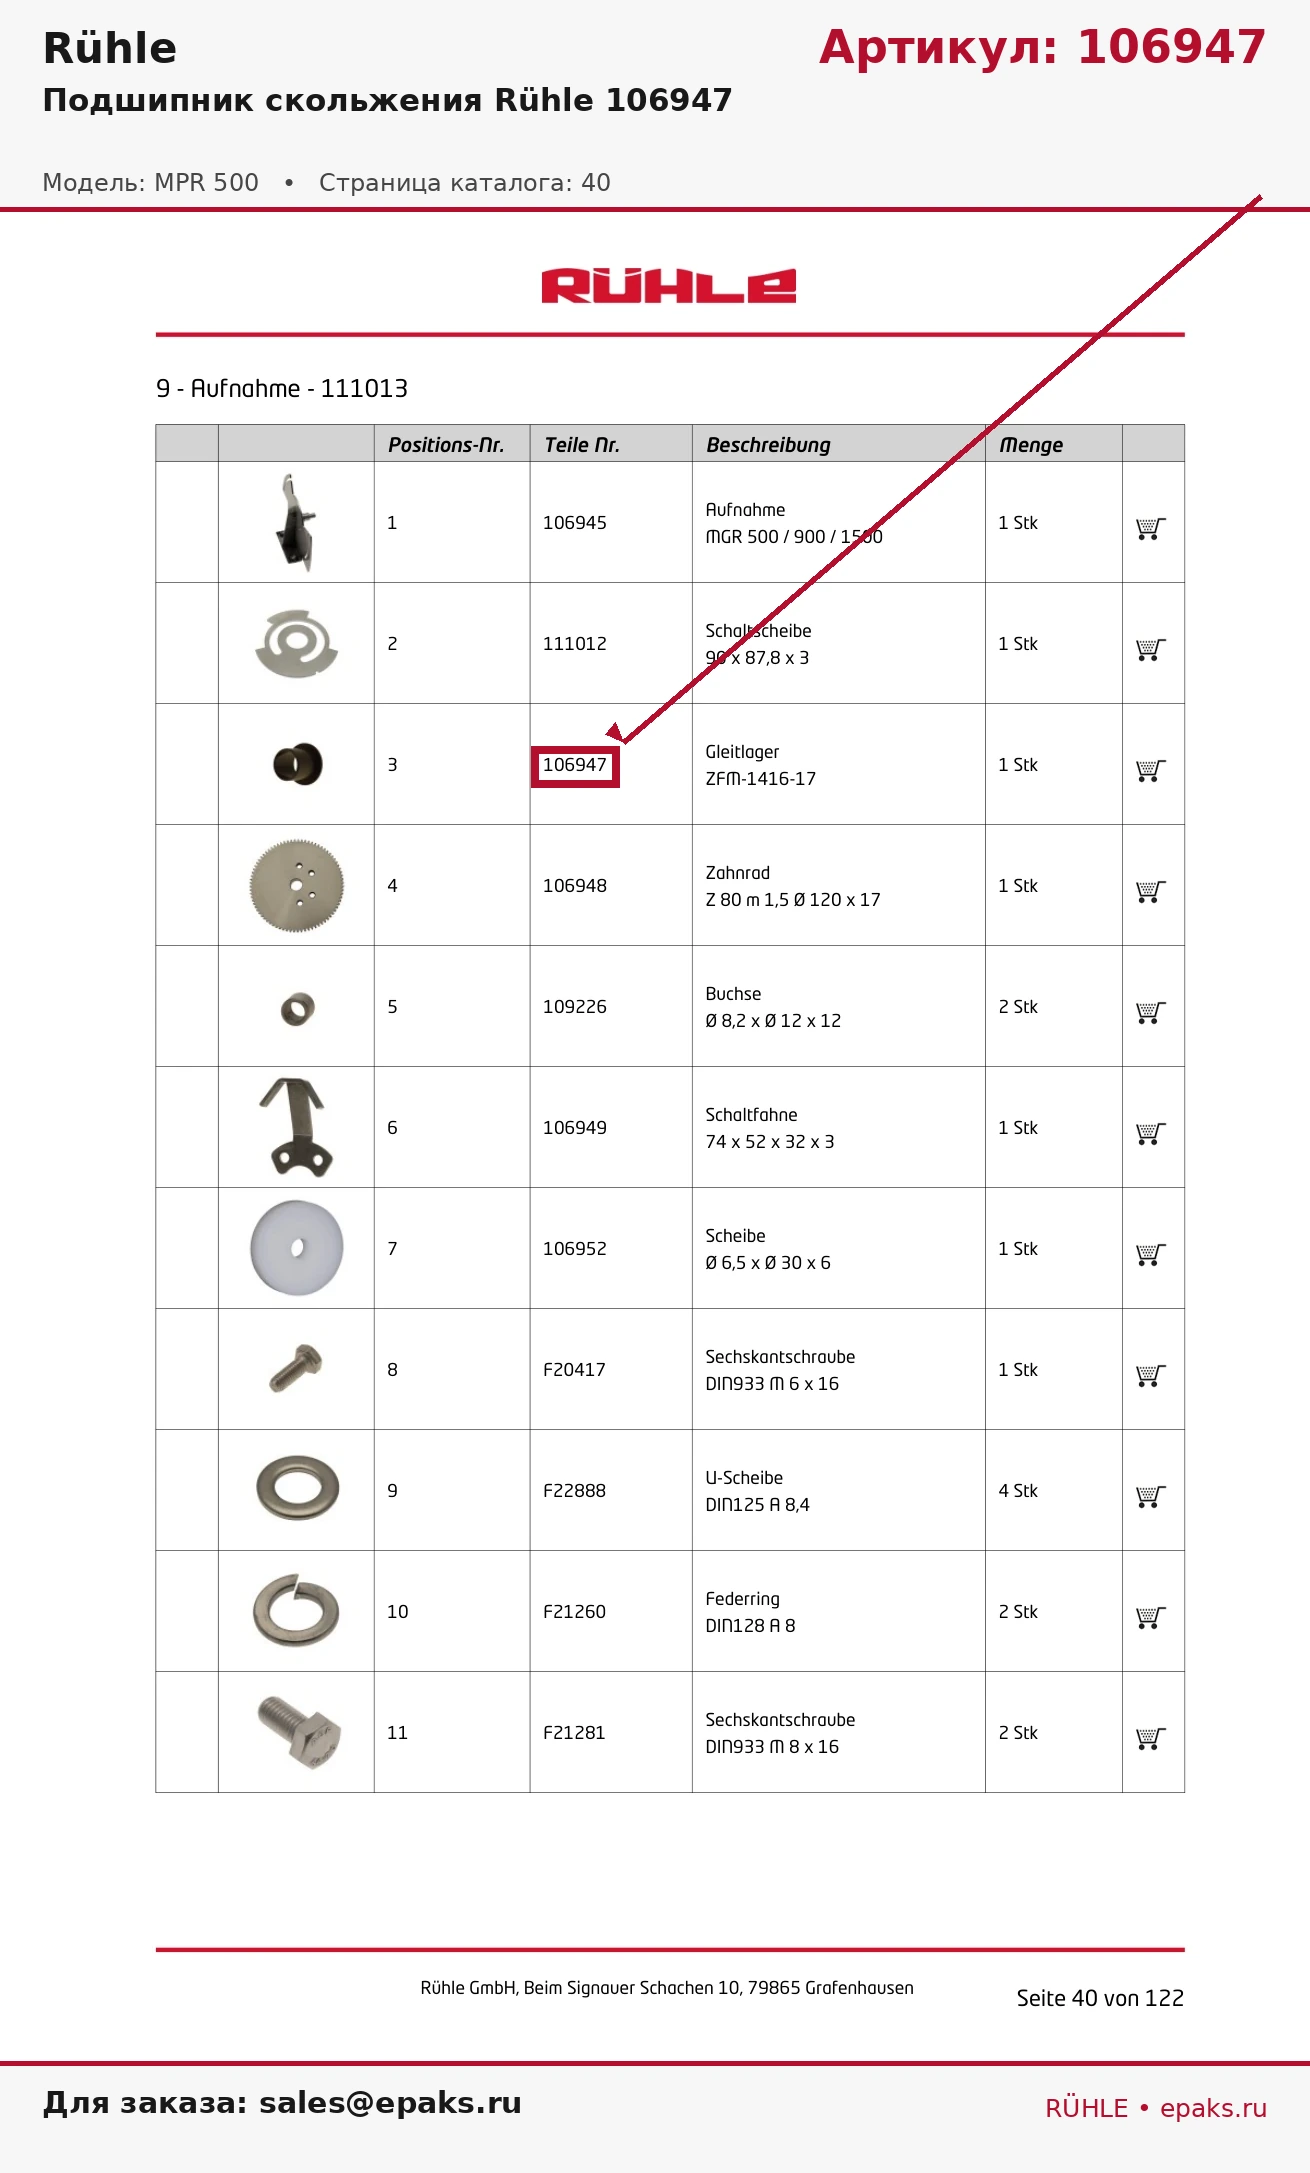This screenshot has height=2173, width=1310.
Task: Click the Beschreibung column header
Action: tap(768, 445)
